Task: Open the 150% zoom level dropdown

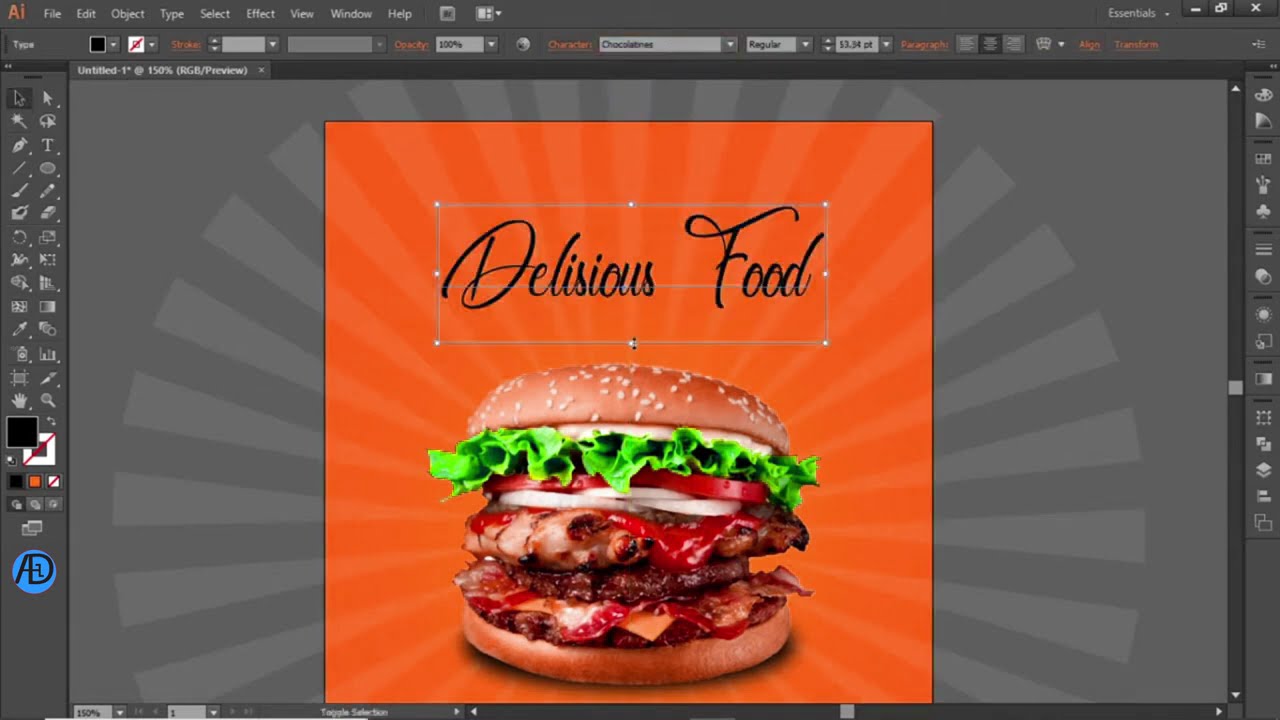Action: (119, 712)
